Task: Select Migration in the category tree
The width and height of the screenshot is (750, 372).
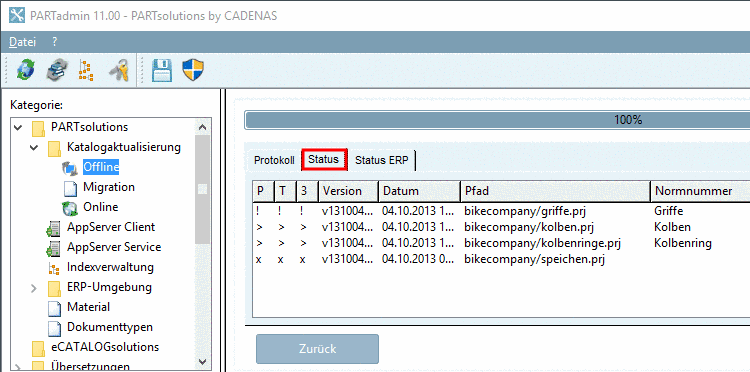Action: point(109,187)
